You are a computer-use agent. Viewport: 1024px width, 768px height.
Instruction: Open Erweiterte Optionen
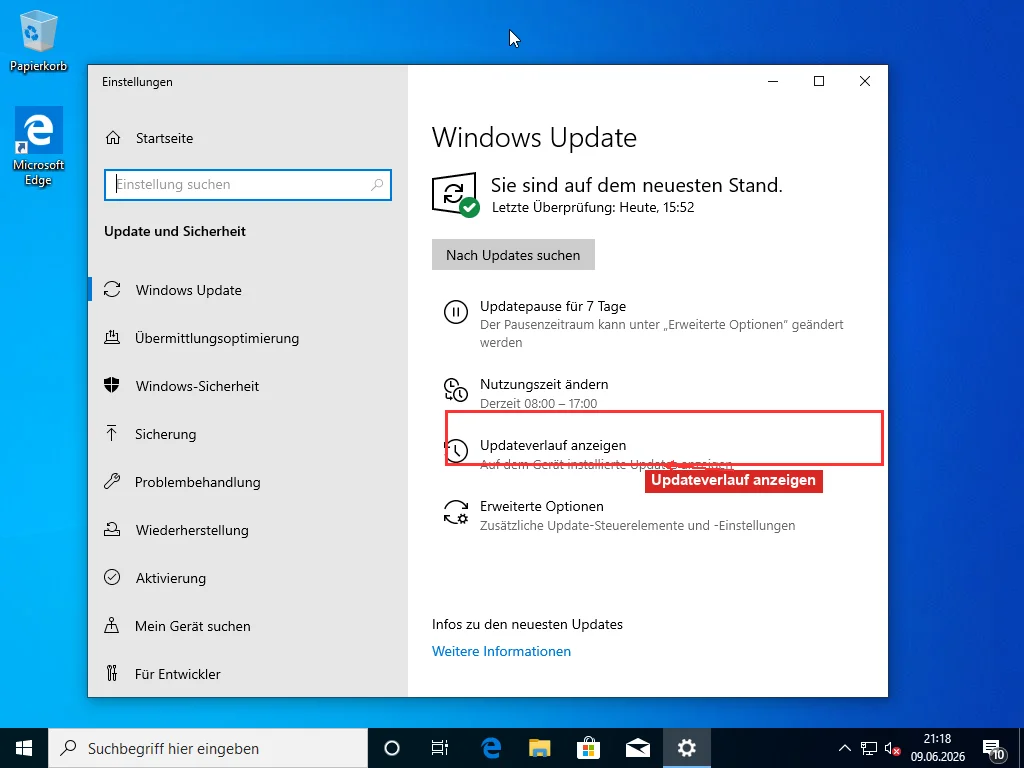click(x=541, y=506)
